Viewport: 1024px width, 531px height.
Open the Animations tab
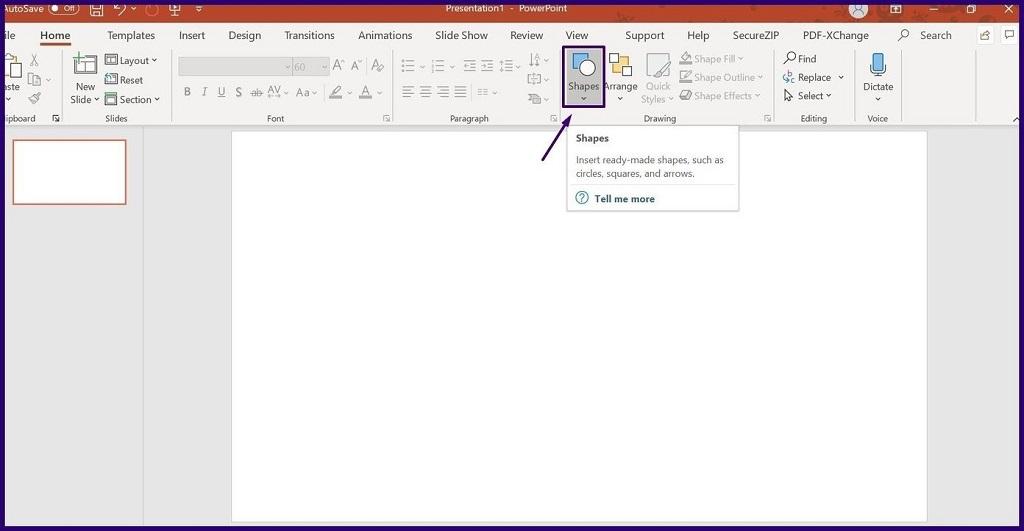pyautogui.click(x=385, y=35)
